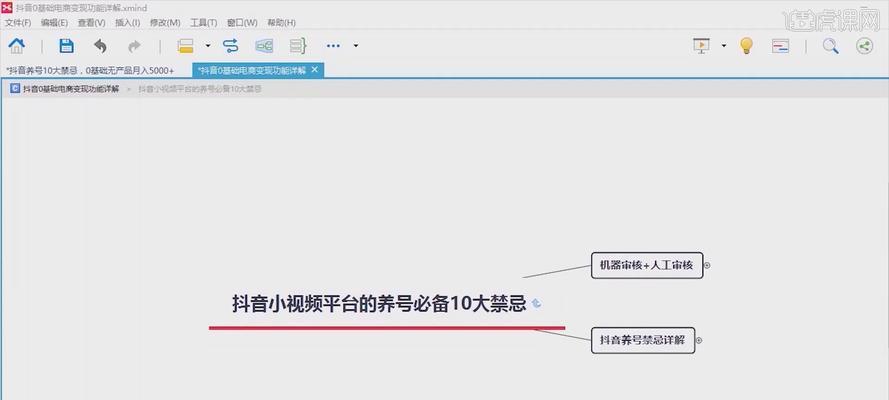Open the 编辑(E) menu
The image size is (889, 400).
click(x=54, y=23)
